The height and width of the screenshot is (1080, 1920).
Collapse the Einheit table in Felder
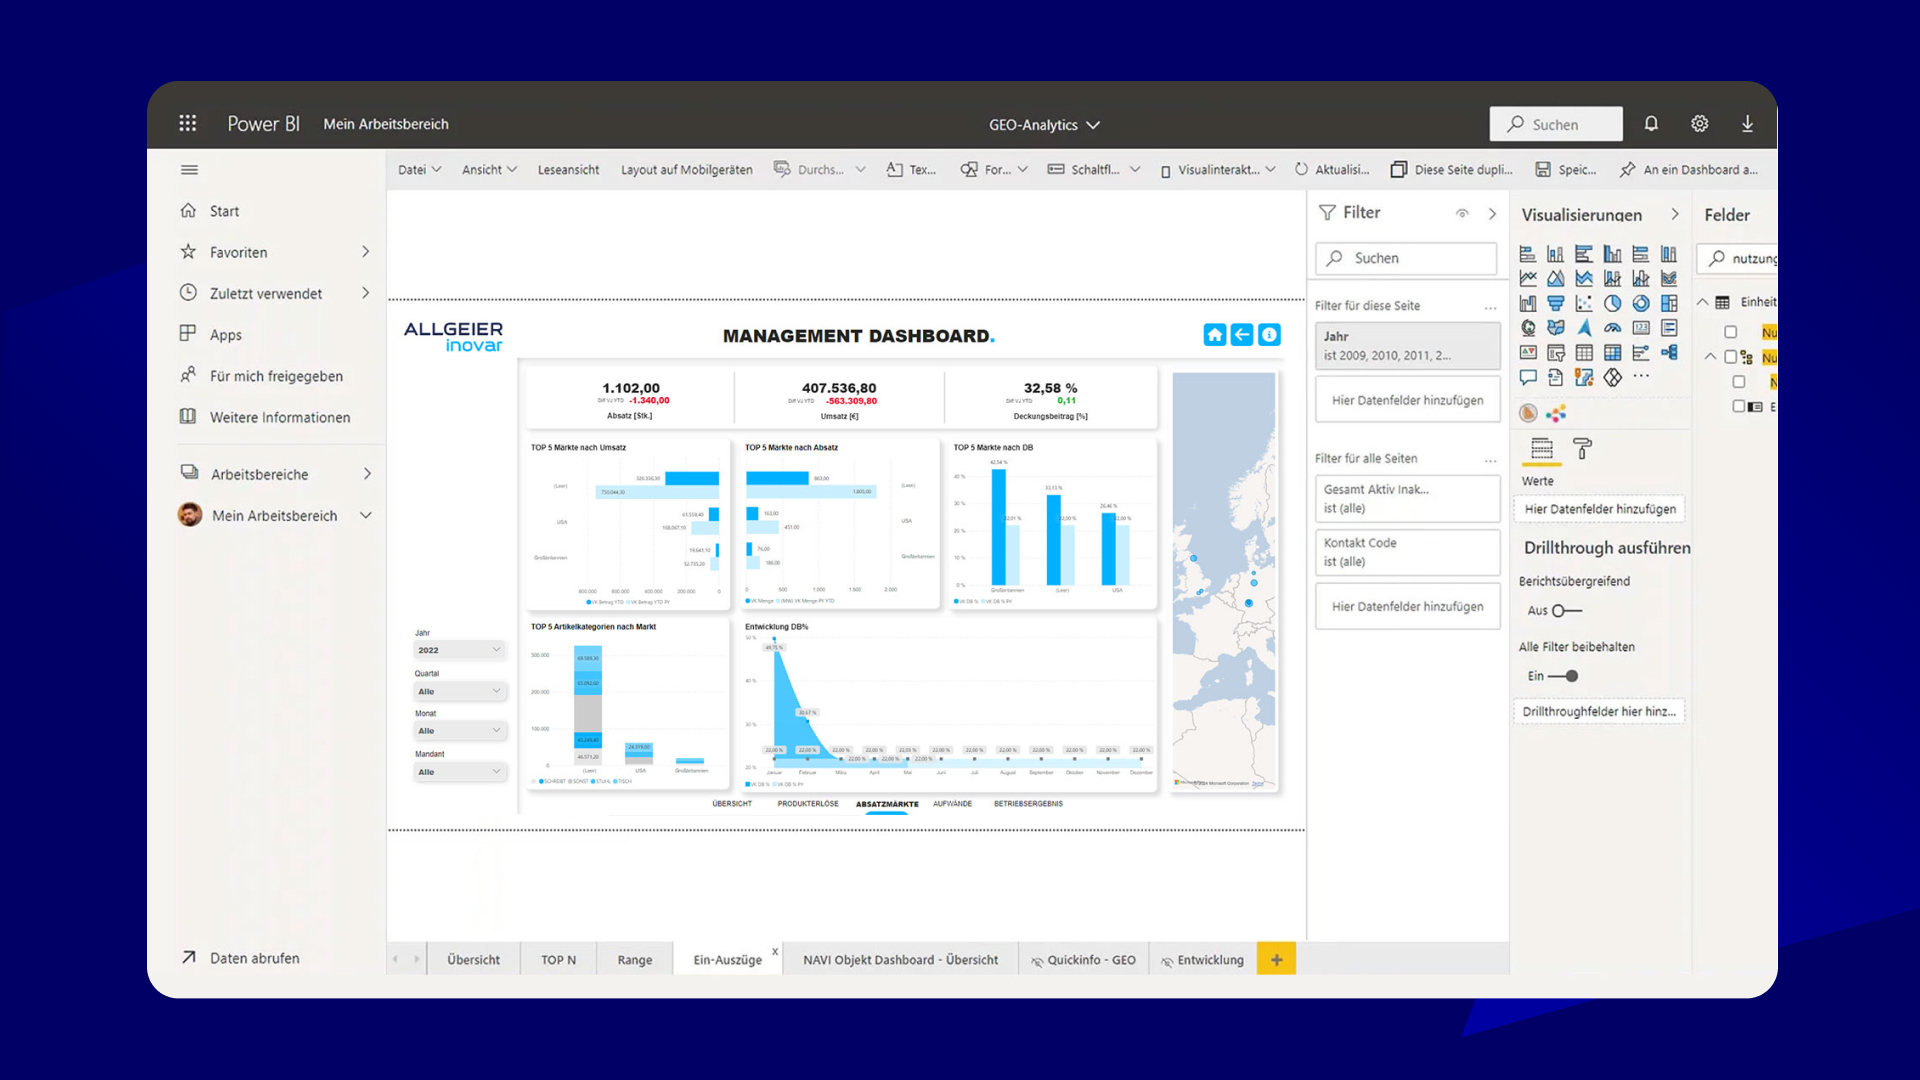(x=1702, y=302)
